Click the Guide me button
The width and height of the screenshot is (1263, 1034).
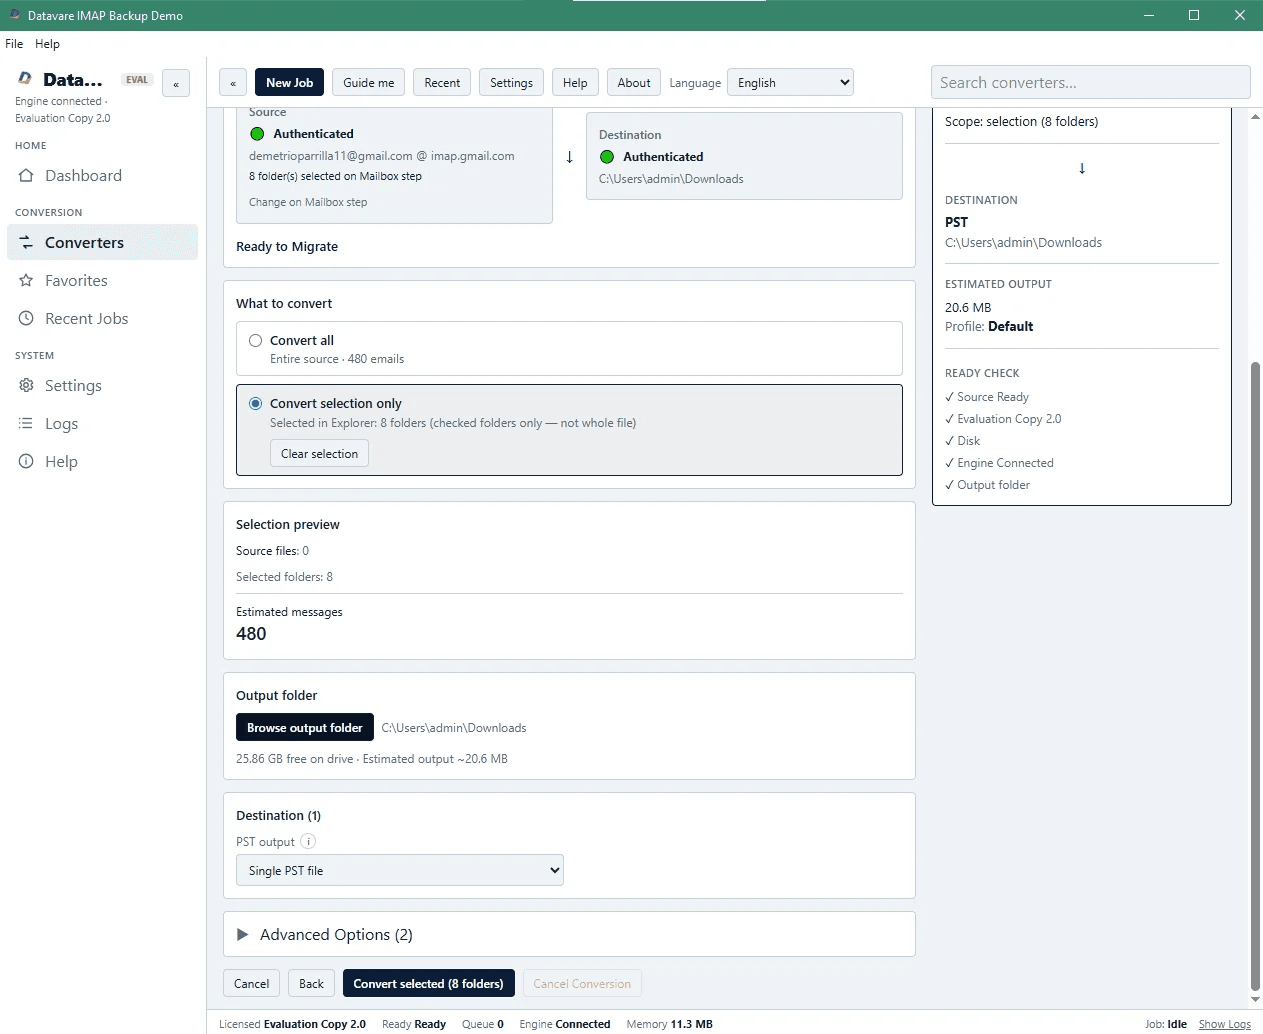pyautogui.click(x=368, y=83)
